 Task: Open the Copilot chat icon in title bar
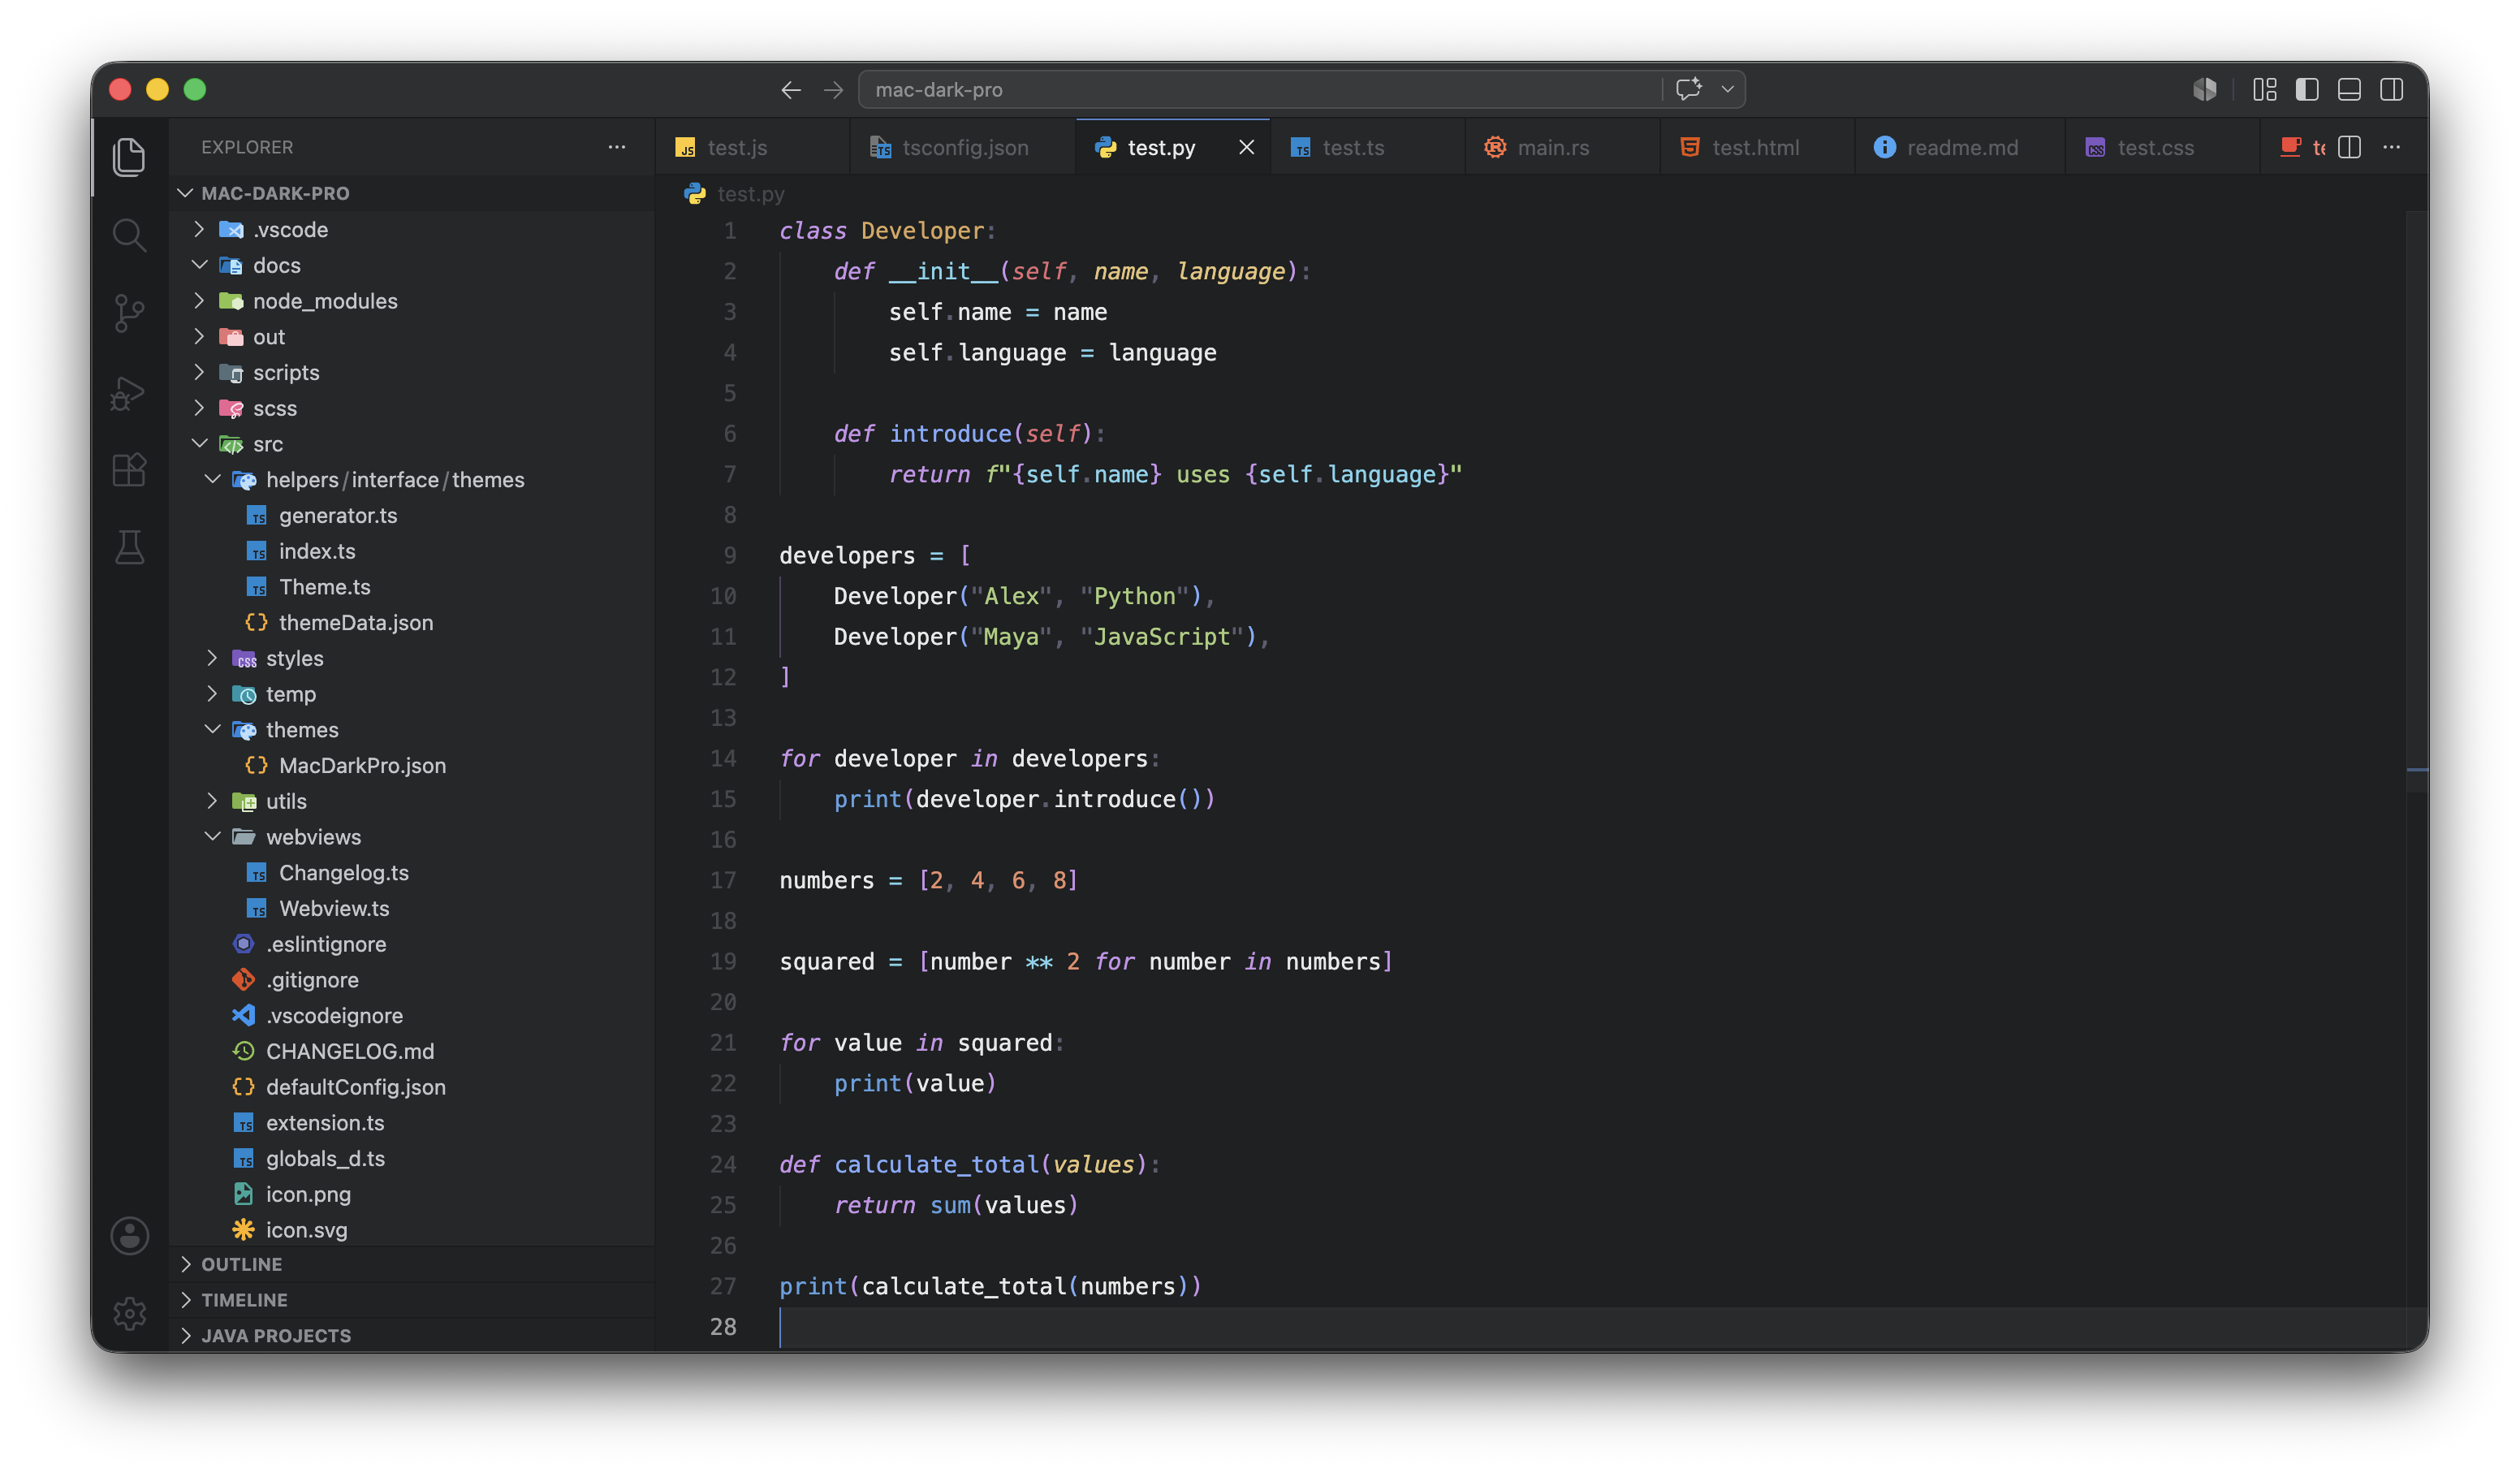(1689, 89)
